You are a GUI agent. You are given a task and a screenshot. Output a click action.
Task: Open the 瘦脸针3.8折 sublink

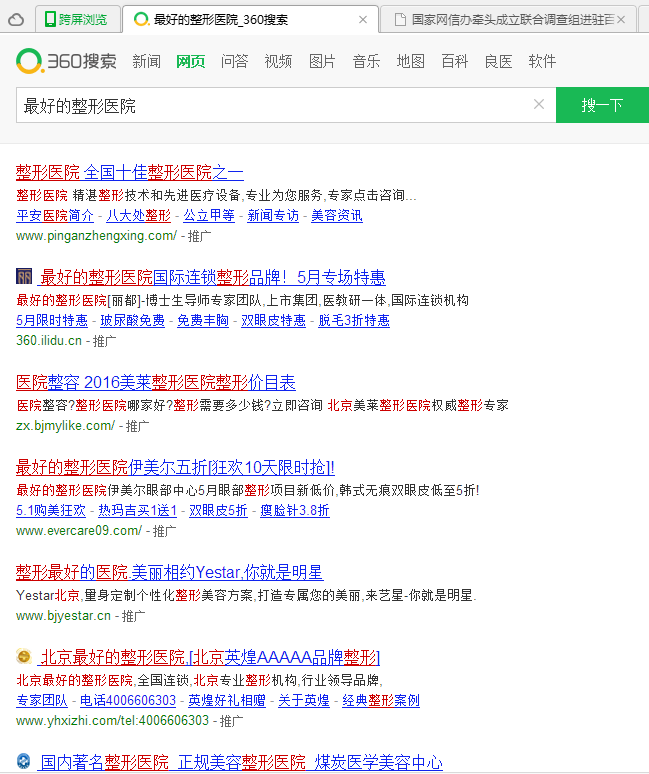pyautogui.click(x=295, y=511)
